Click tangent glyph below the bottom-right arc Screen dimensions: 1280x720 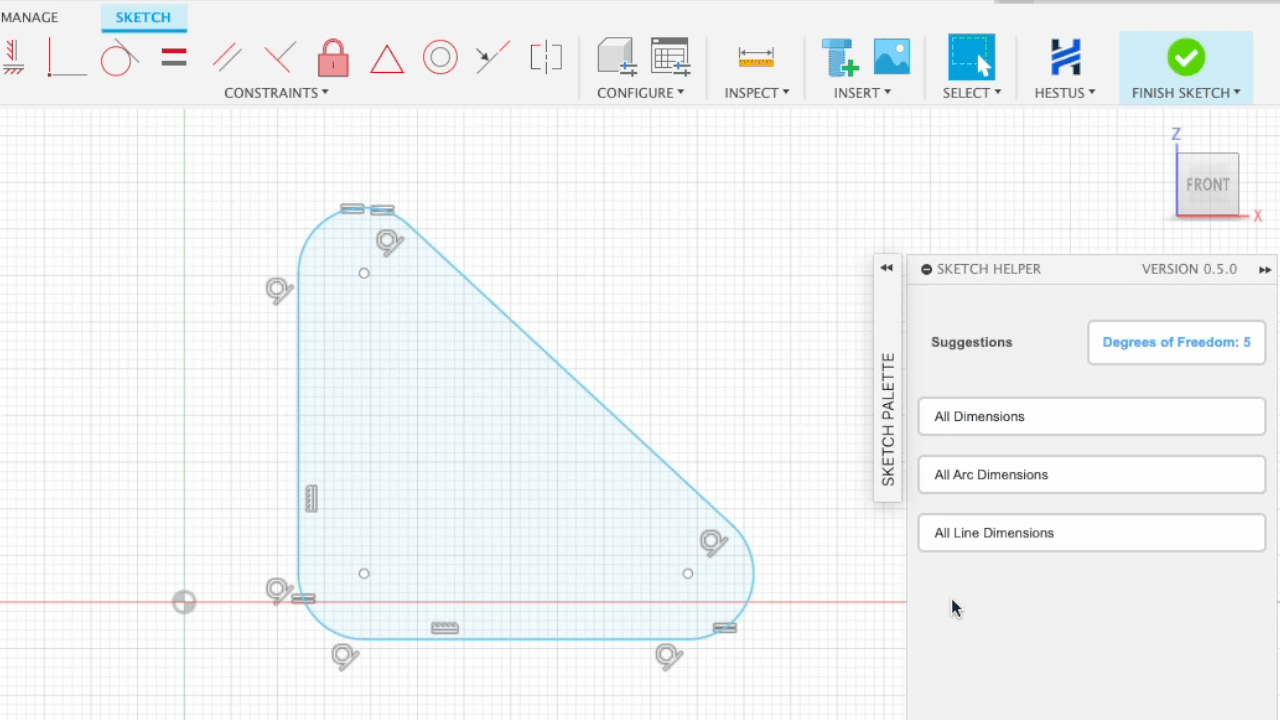point(669,656)
